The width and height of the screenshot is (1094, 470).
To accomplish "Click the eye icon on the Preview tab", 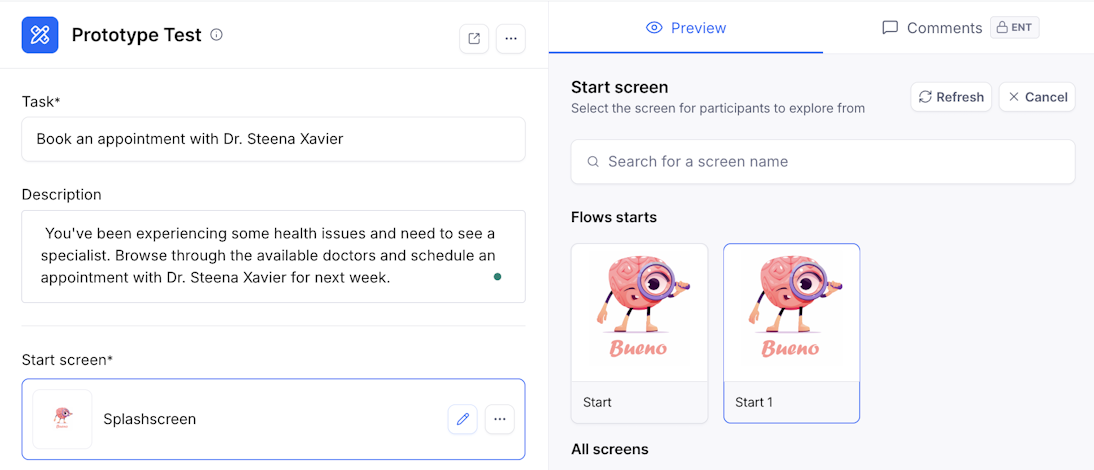I will 654,28.
